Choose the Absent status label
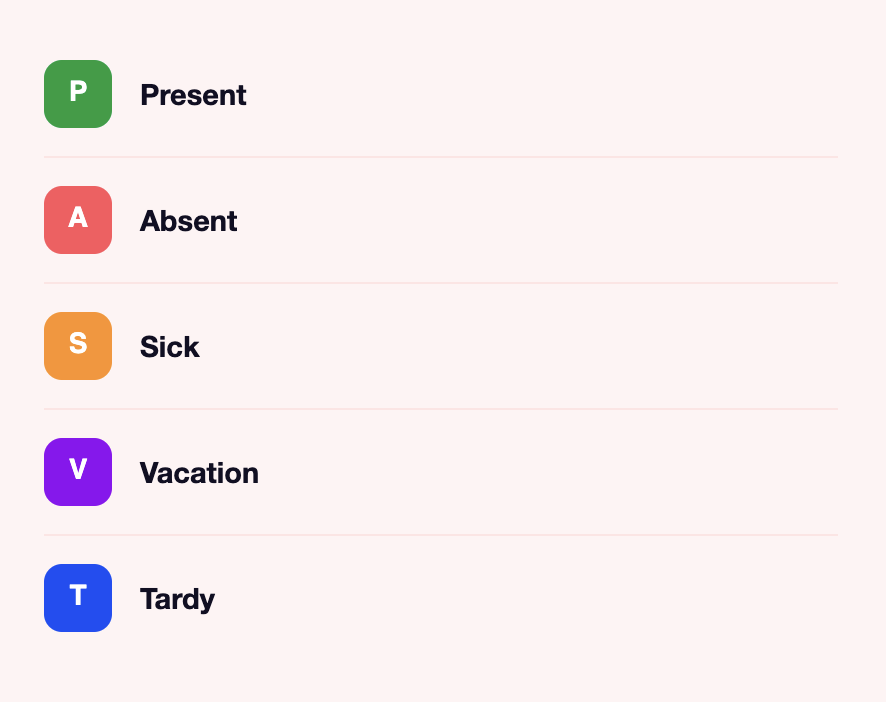886x702 pixels. point(189,221)
